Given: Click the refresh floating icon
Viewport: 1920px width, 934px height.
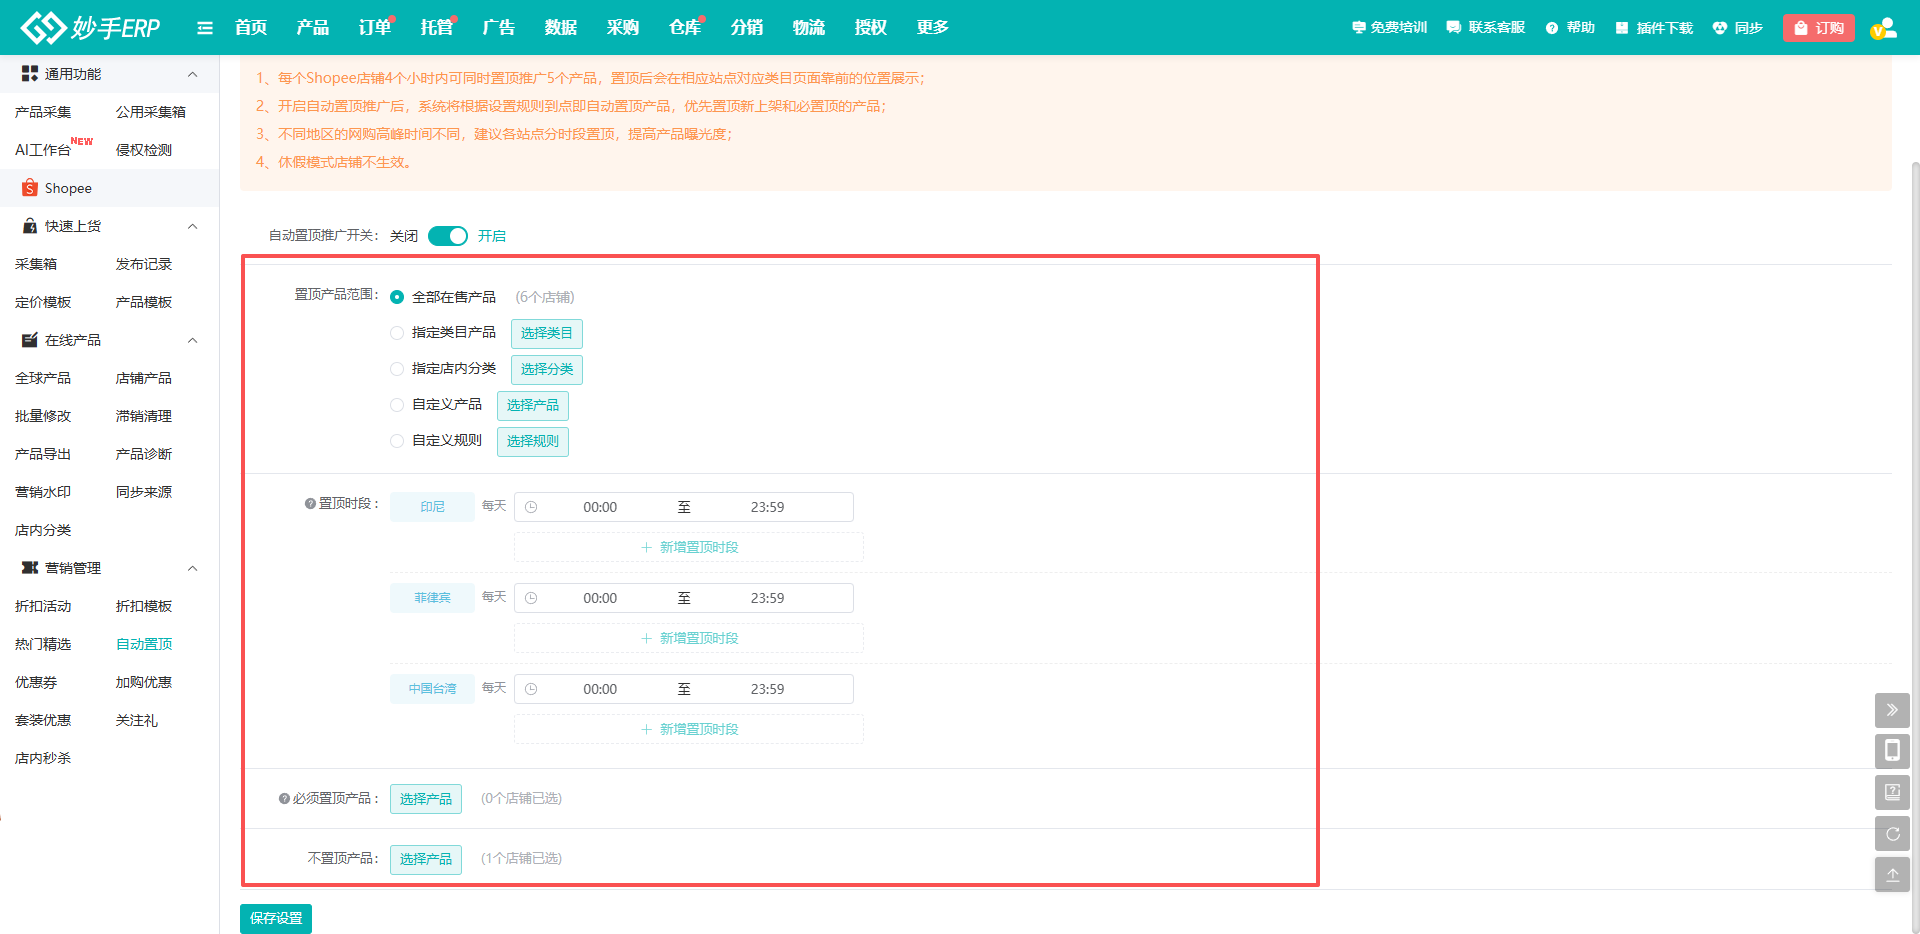Looking at the screenshot, I should 1892,833.
